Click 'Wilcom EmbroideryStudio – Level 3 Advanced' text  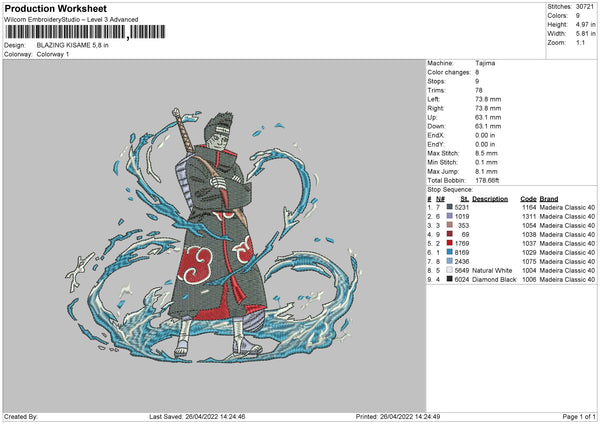coord(71,20)
